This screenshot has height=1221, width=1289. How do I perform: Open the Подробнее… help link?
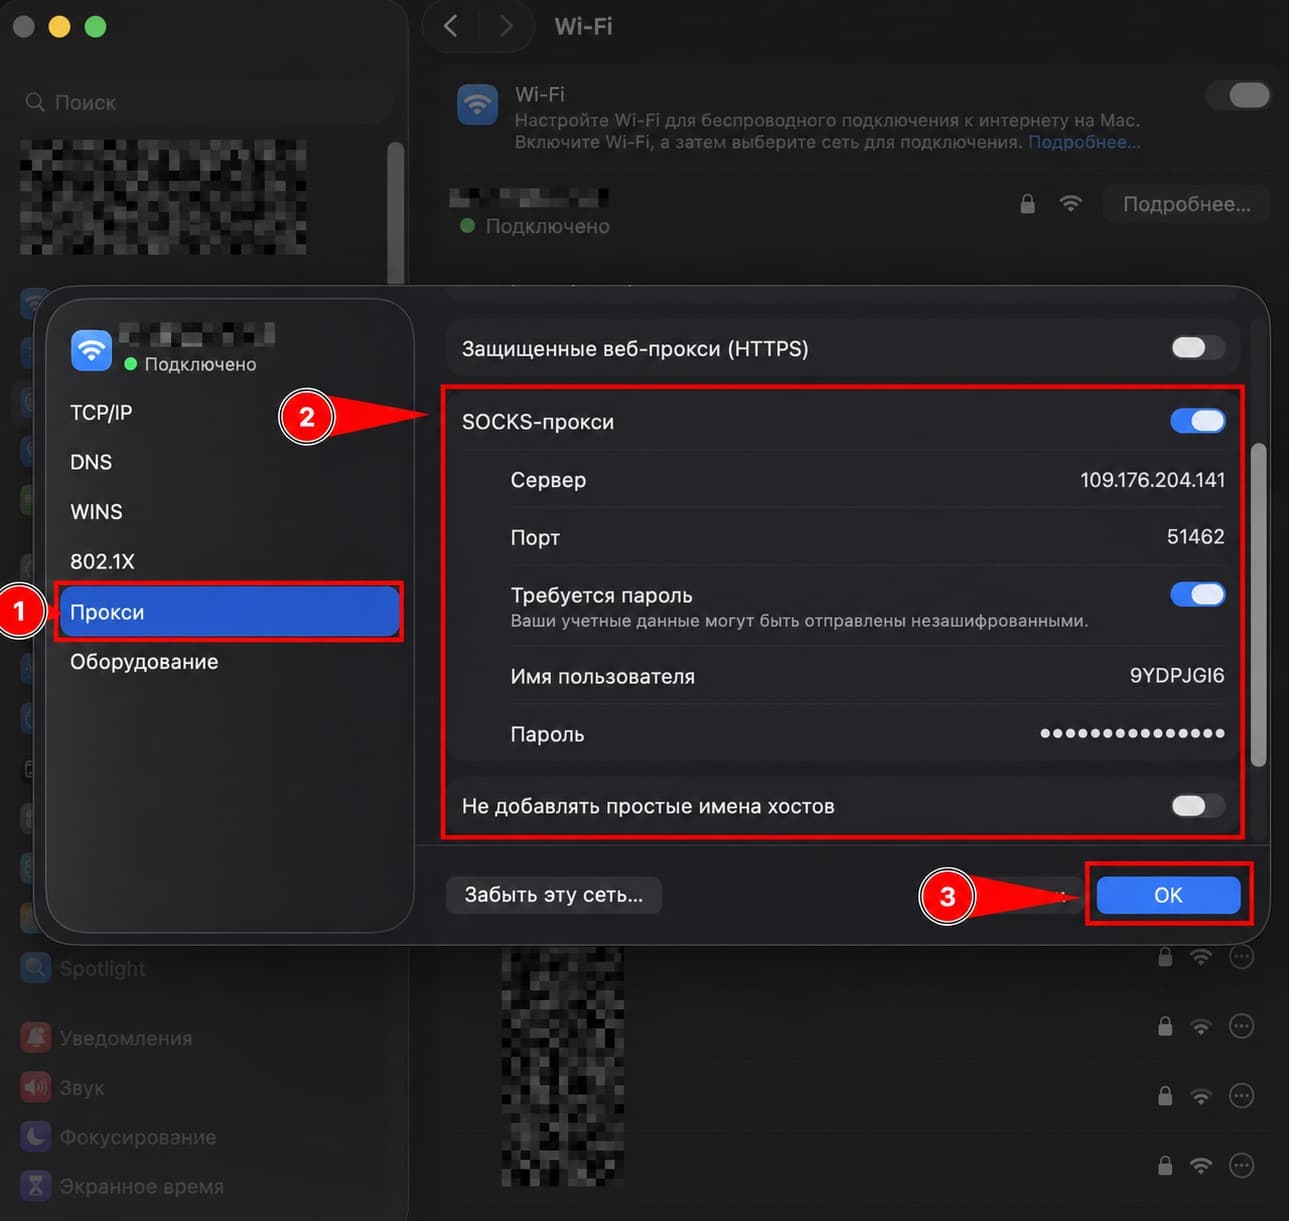tap(1084, 142)
